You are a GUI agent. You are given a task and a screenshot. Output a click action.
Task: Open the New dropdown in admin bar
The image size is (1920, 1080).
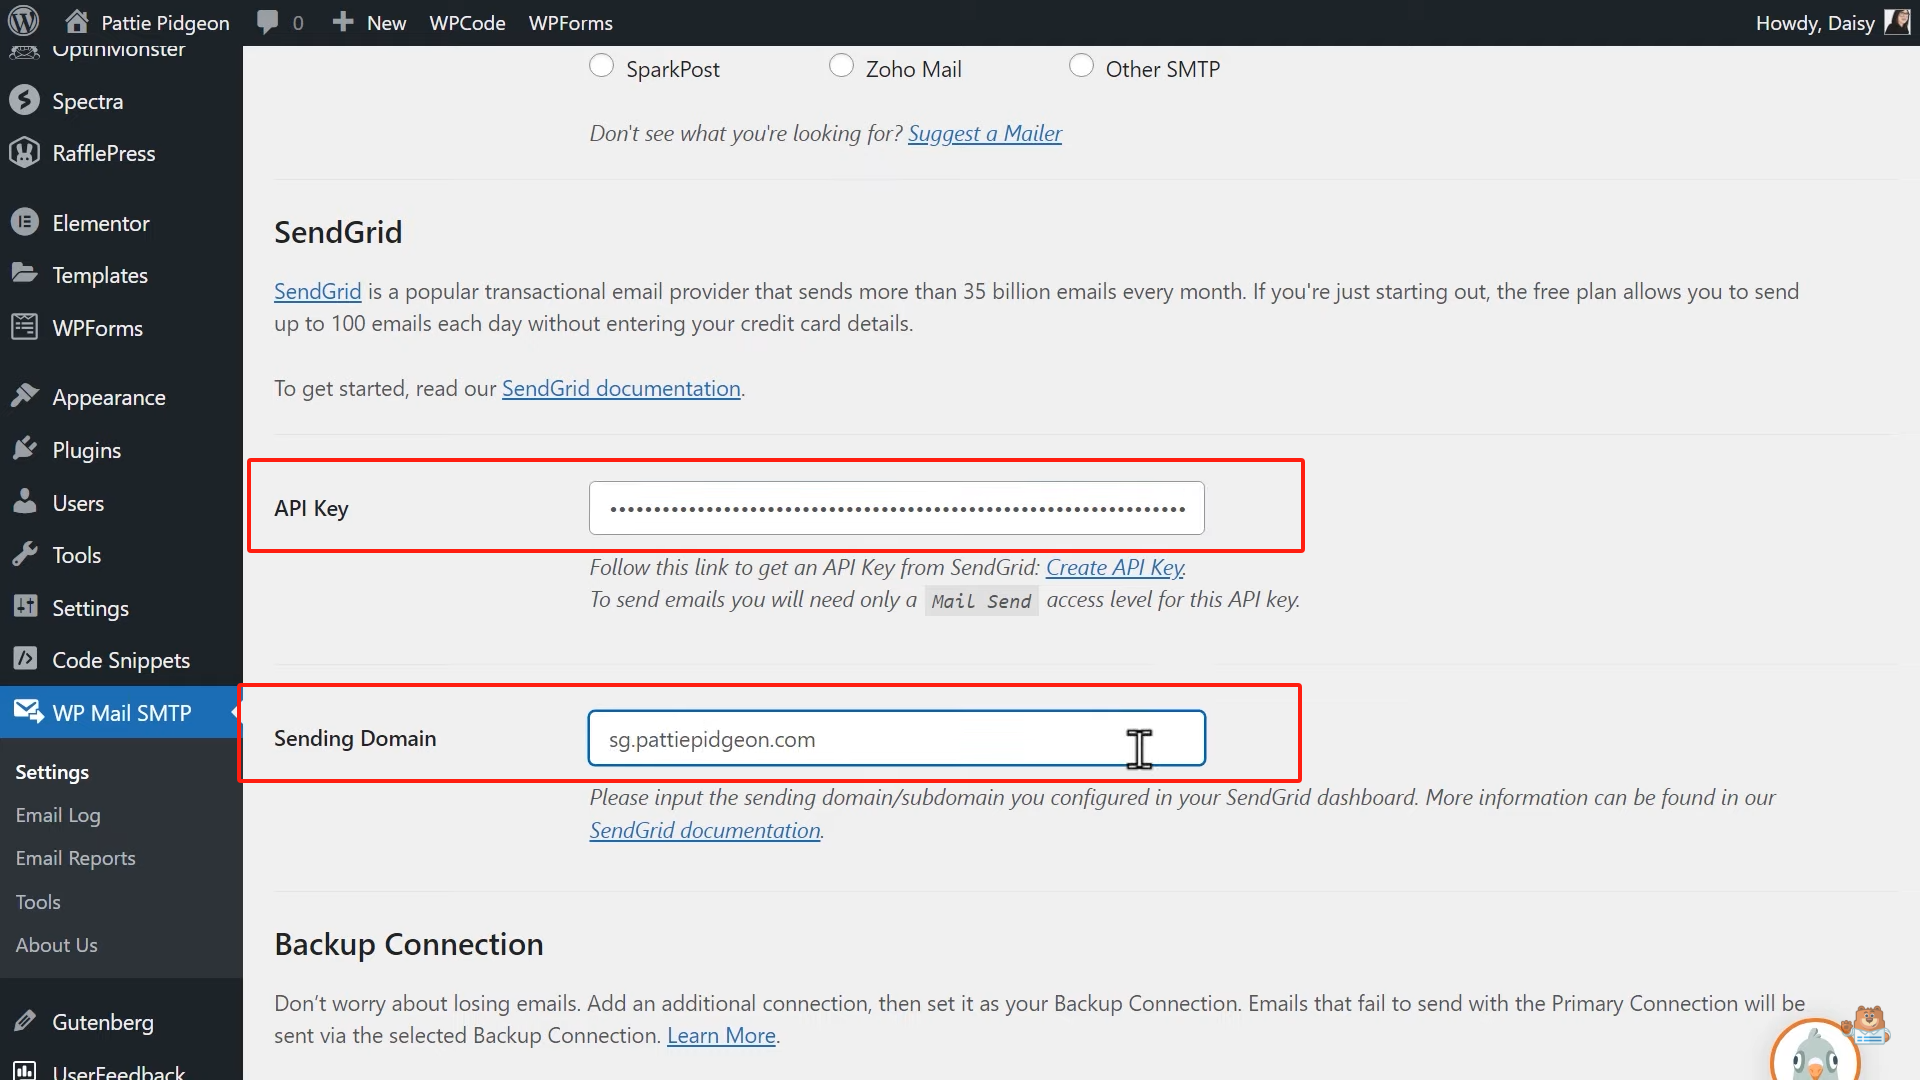pyautogui.click(x=369, y=22)
